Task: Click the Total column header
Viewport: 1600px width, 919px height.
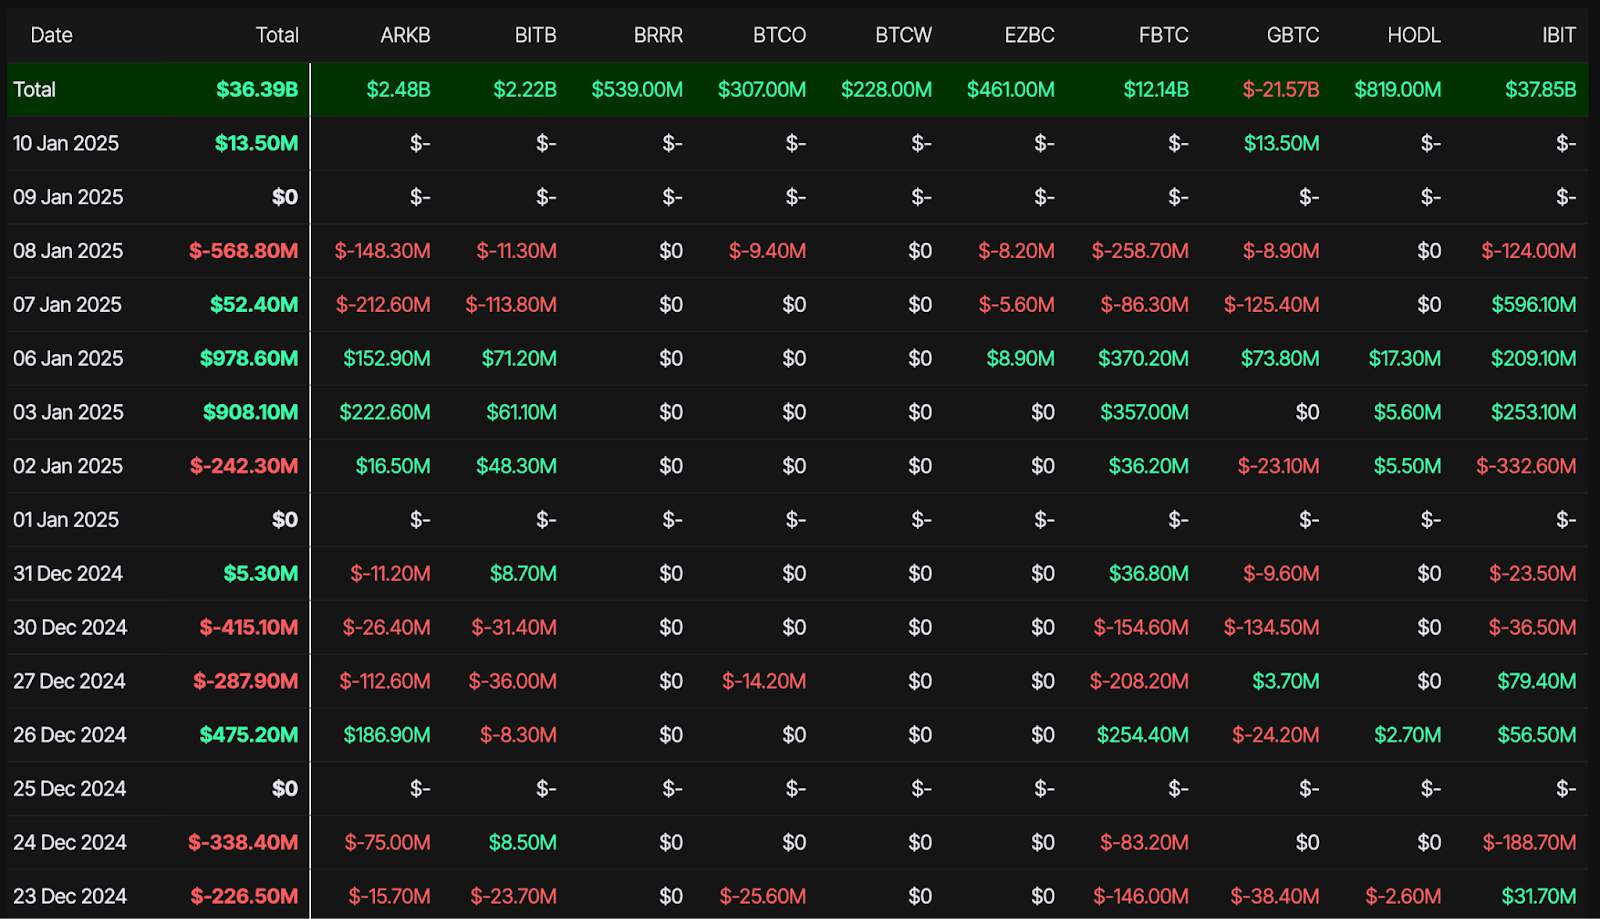Action: coord(277,35)
